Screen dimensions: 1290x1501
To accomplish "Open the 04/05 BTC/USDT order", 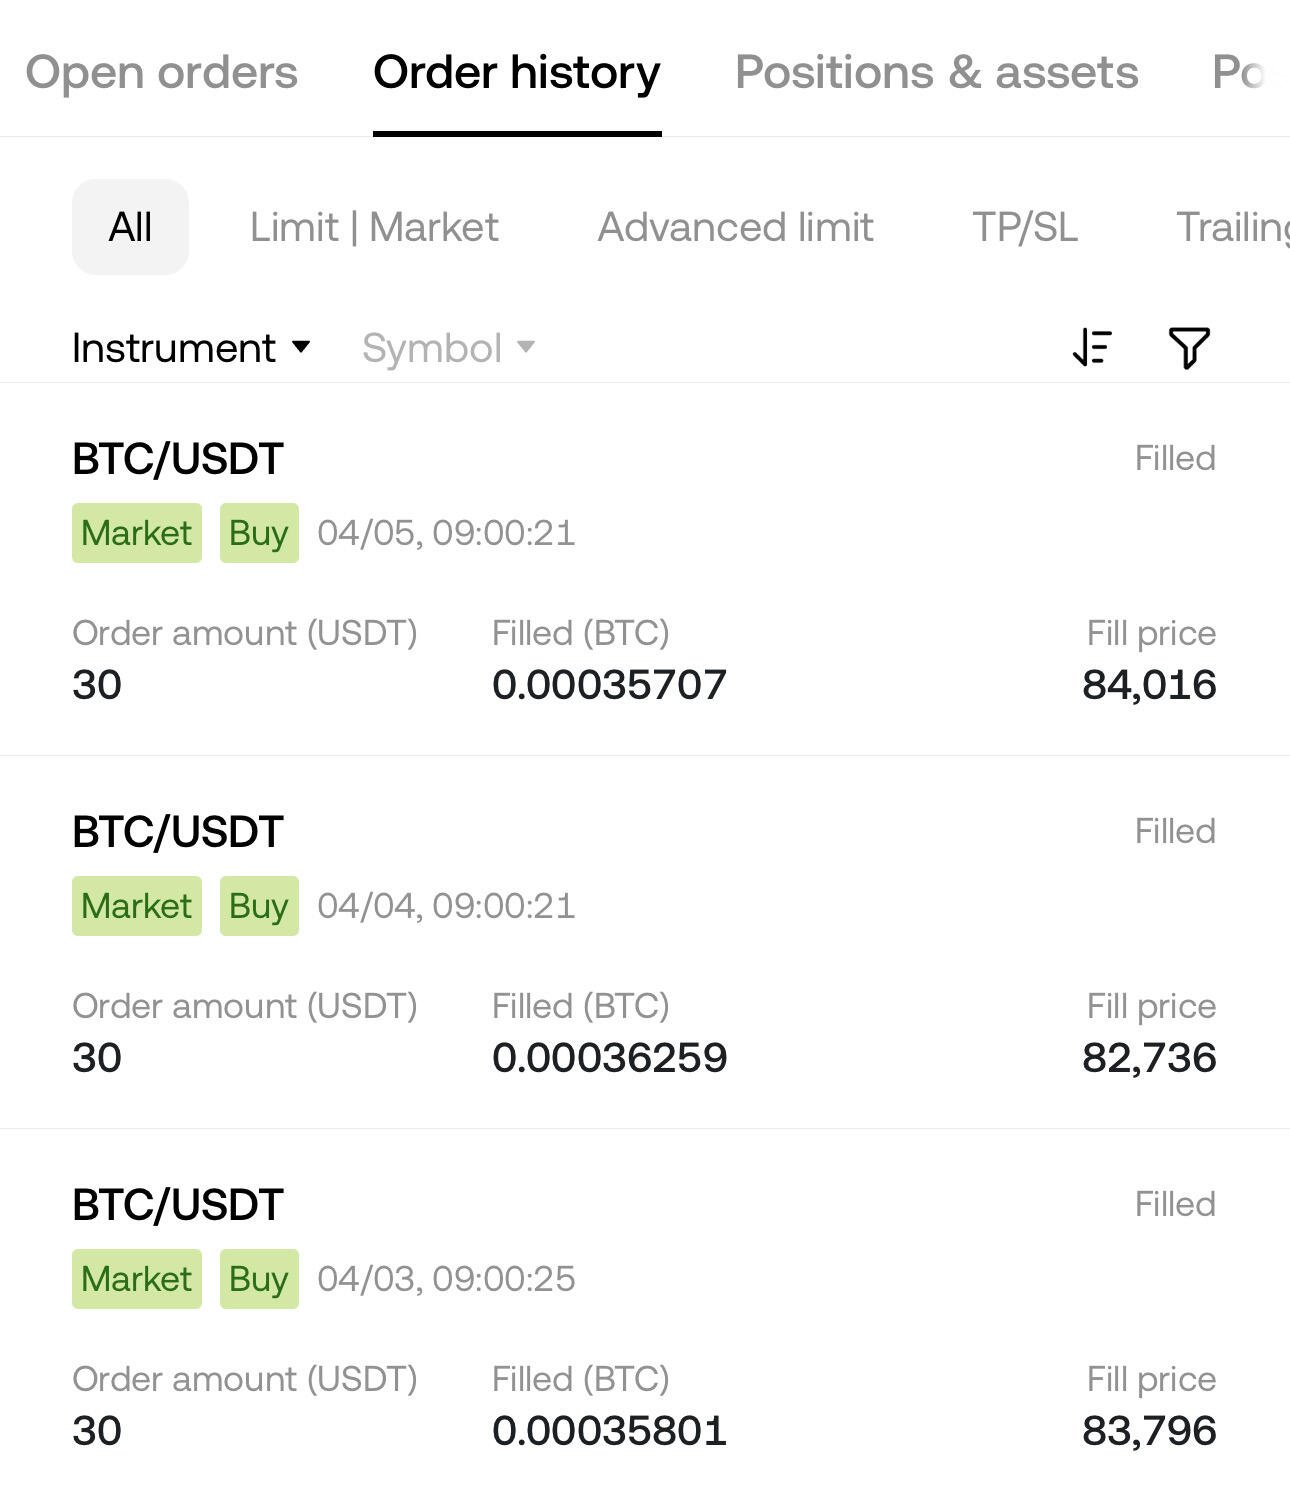I will [645, 569].
